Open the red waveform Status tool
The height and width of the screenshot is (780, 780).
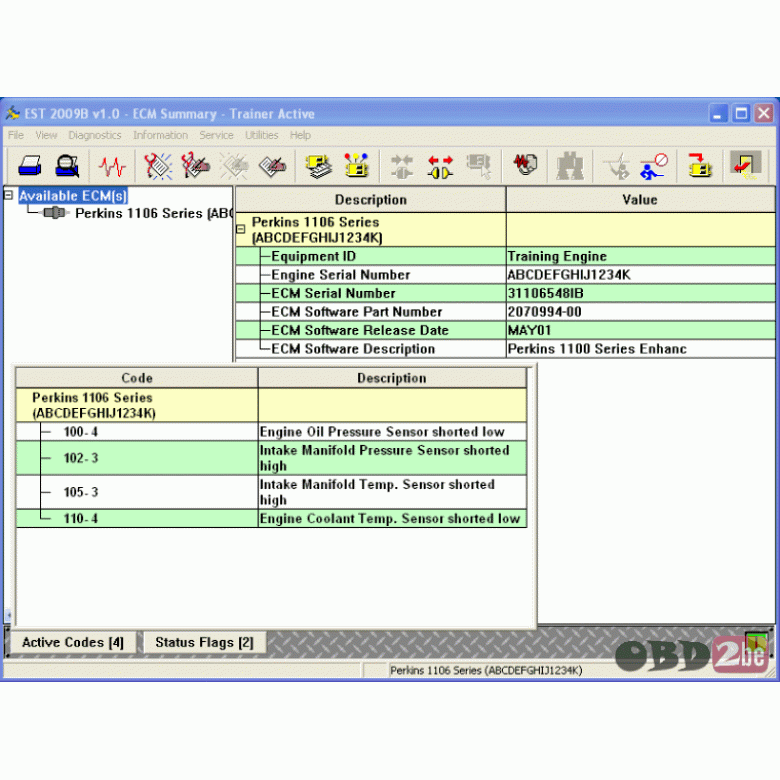(112, 166)
